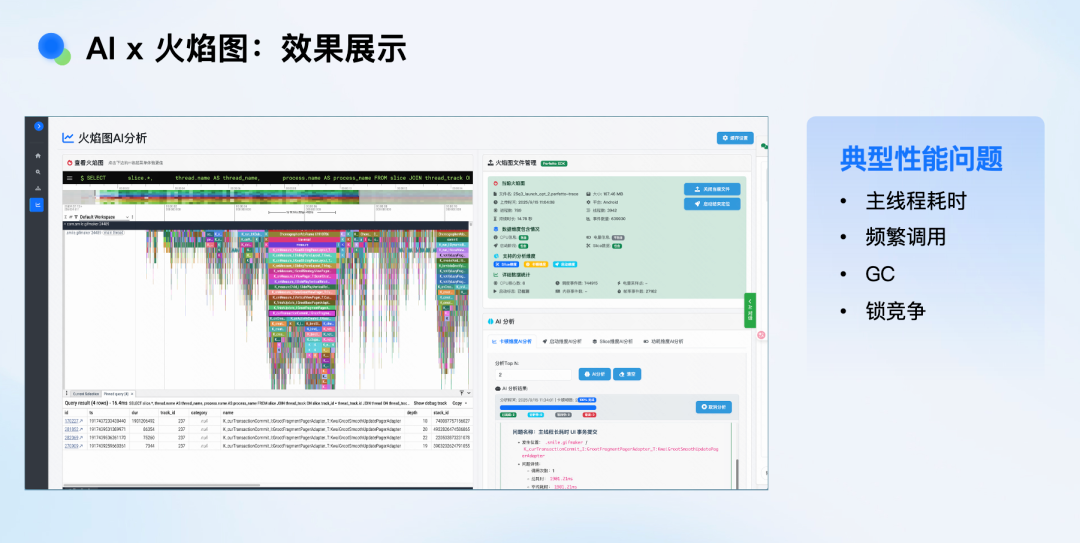This screenshot has width=1080, height=543.
Task: Click the upper blue upload file button
Action: point(711,189)
